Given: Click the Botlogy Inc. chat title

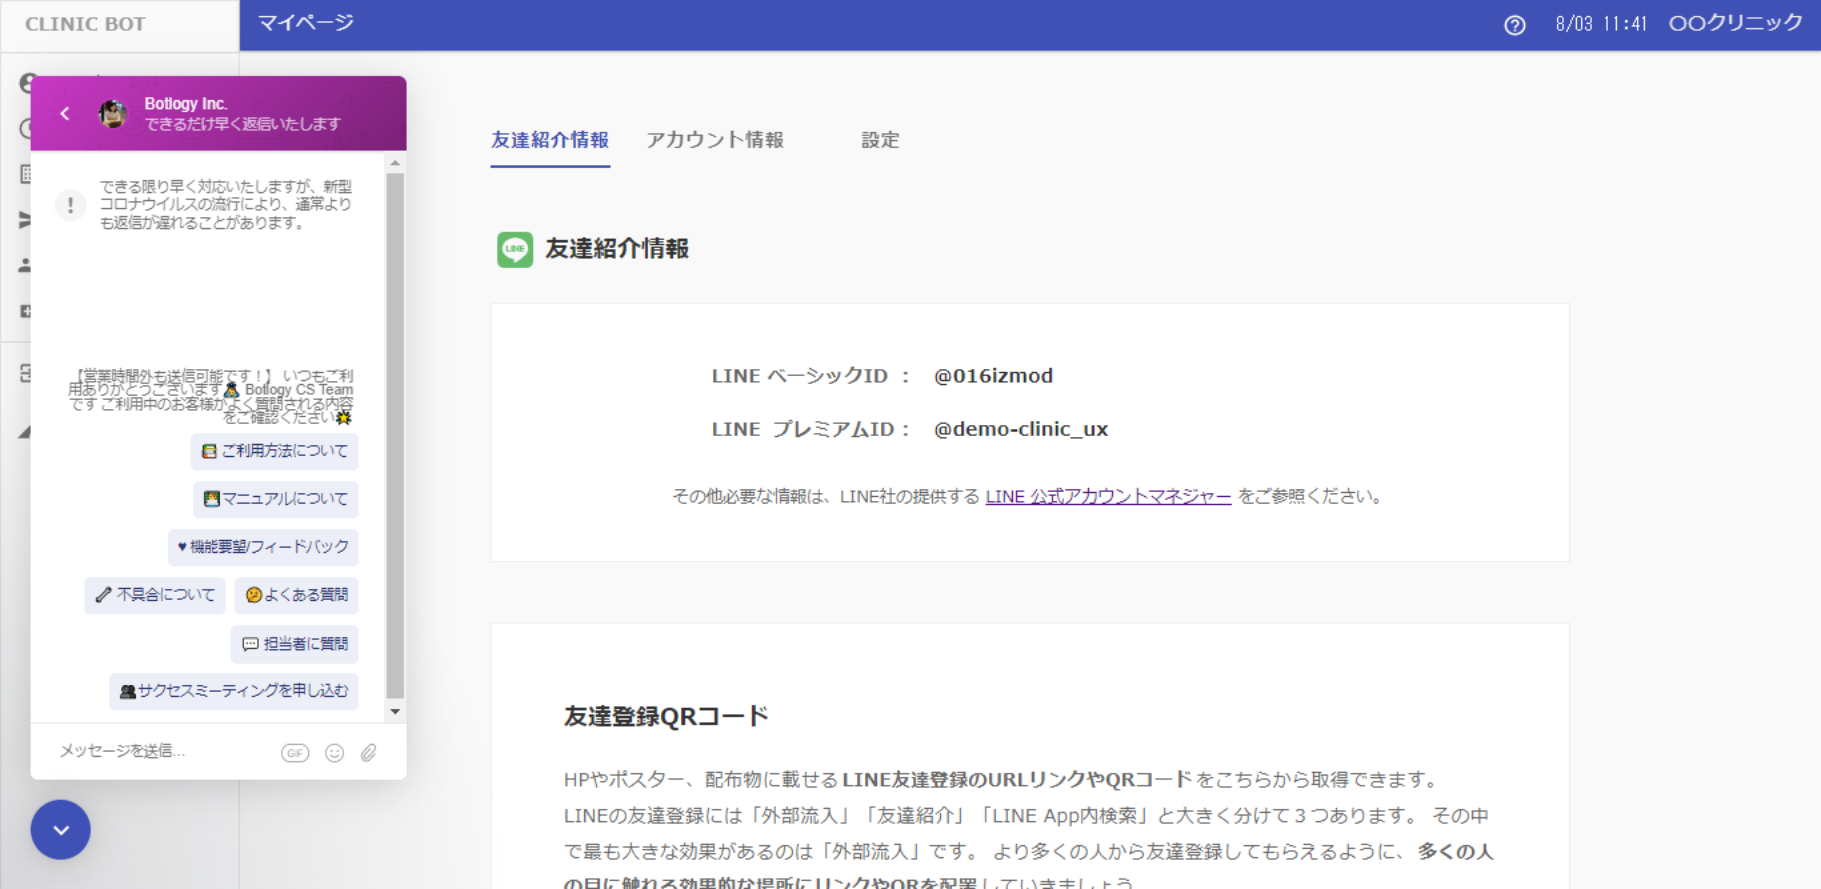Looking at the screenshot, I should [186, 104].
